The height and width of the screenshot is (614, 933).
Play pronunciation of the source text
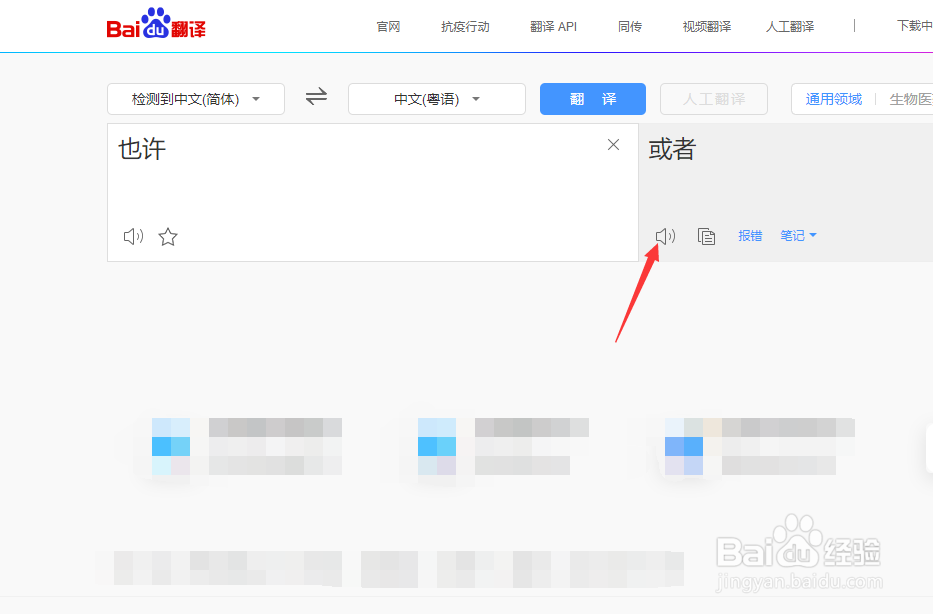pyautogui.click(x=133, y=236)
